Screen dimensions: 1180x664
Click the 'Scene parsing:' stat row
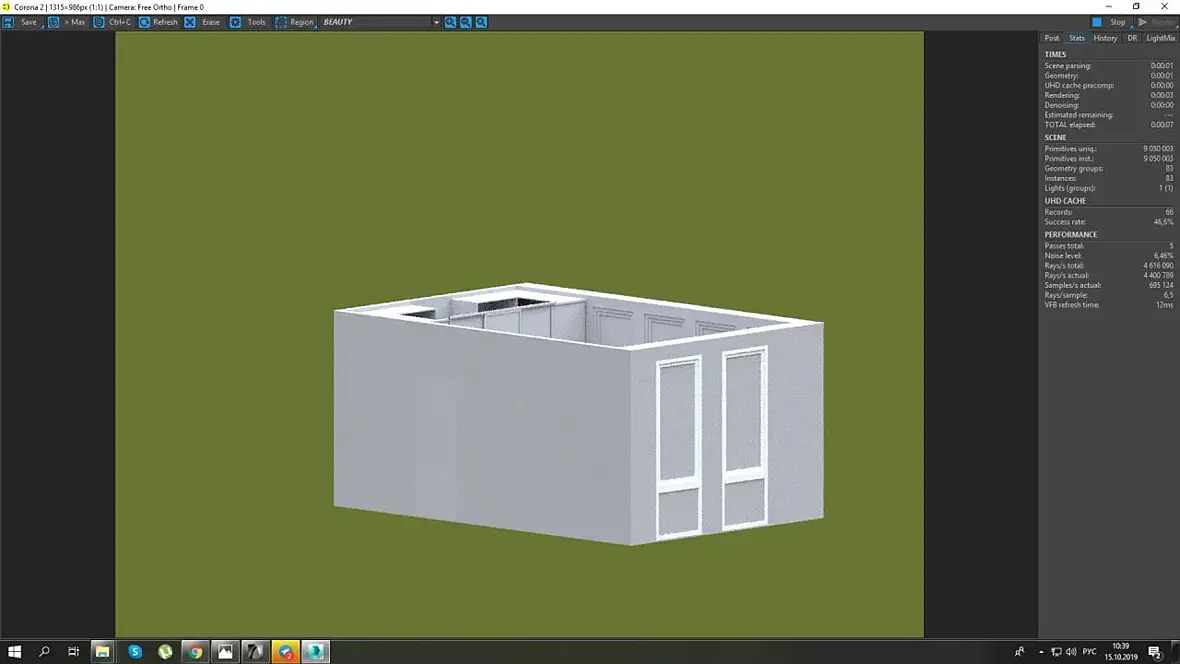tap(1109, 66)
